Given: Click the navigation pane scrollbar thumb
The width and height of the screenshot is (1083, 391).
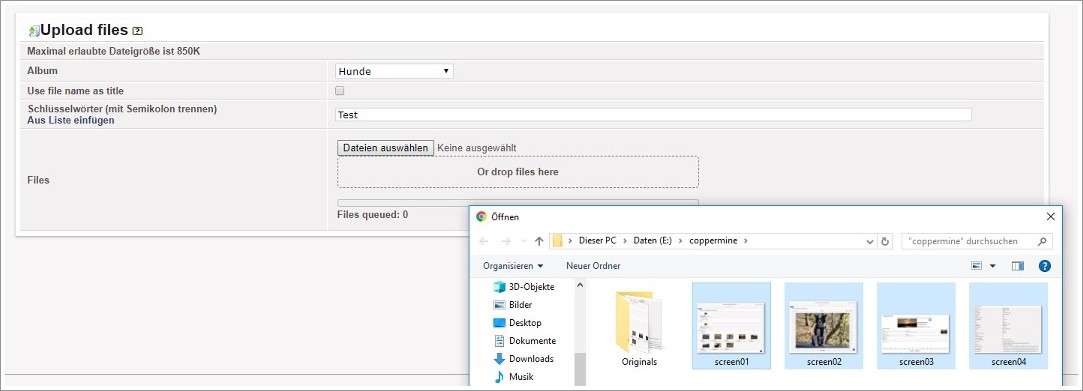Looking at the screenshot, I should (x=580, y=369).
